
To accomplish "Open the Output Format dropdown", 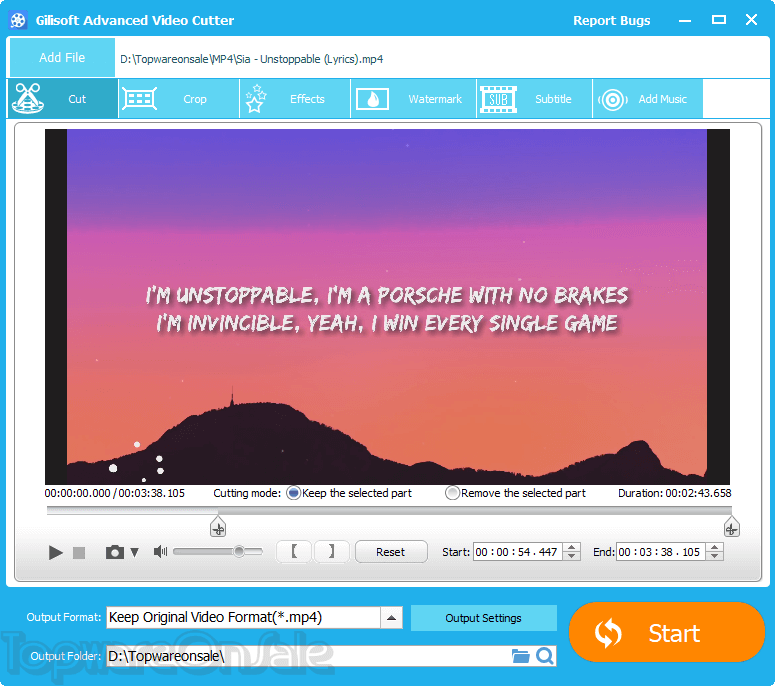I will click(x=255, y=618).
